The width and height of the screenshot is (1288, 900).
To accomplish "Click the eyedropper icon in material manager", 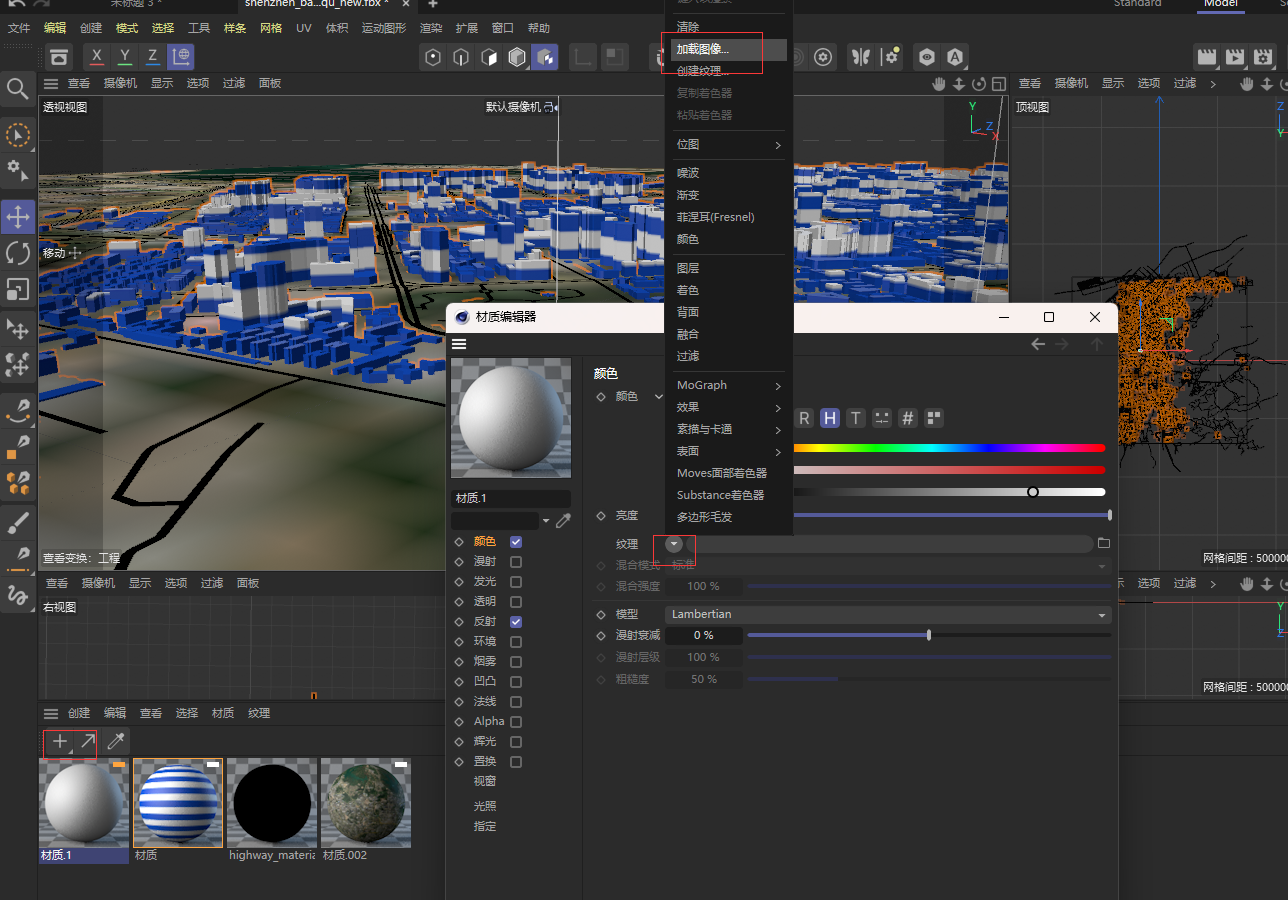I will click(x=116, y=742).
